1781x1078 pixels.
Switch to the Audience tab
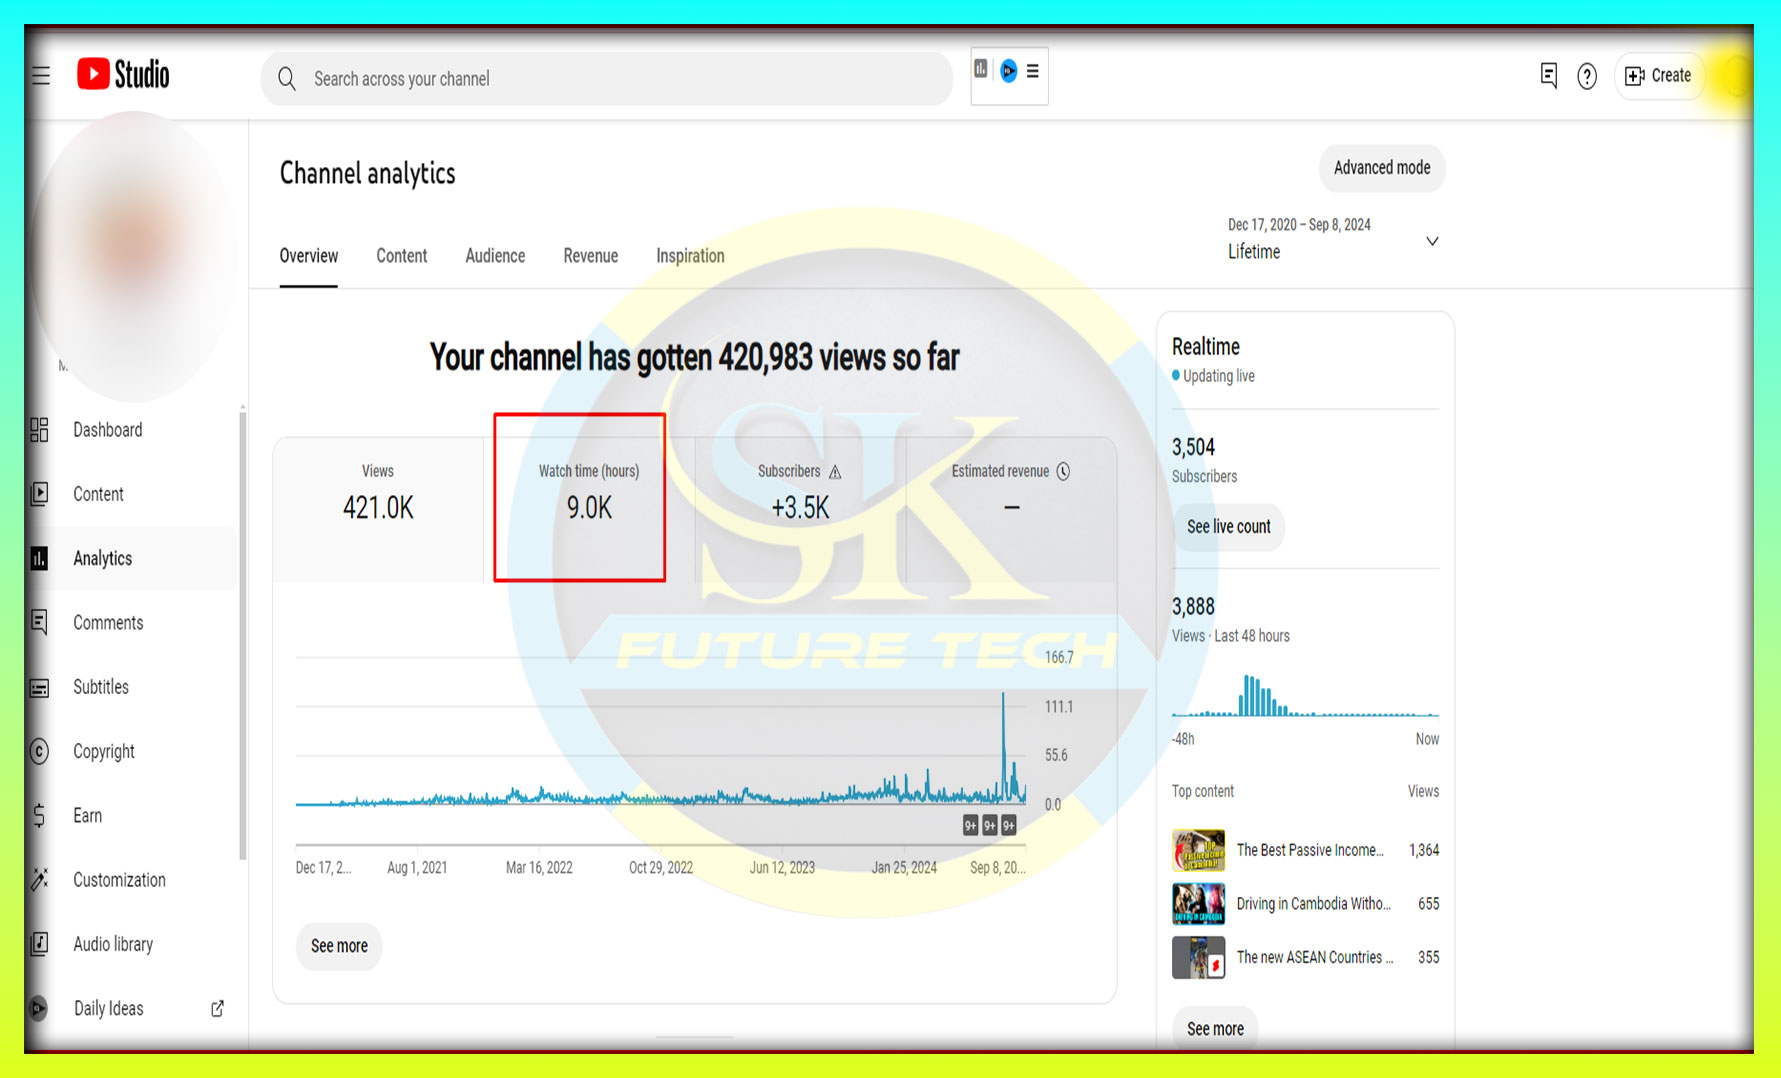point(495,256)
